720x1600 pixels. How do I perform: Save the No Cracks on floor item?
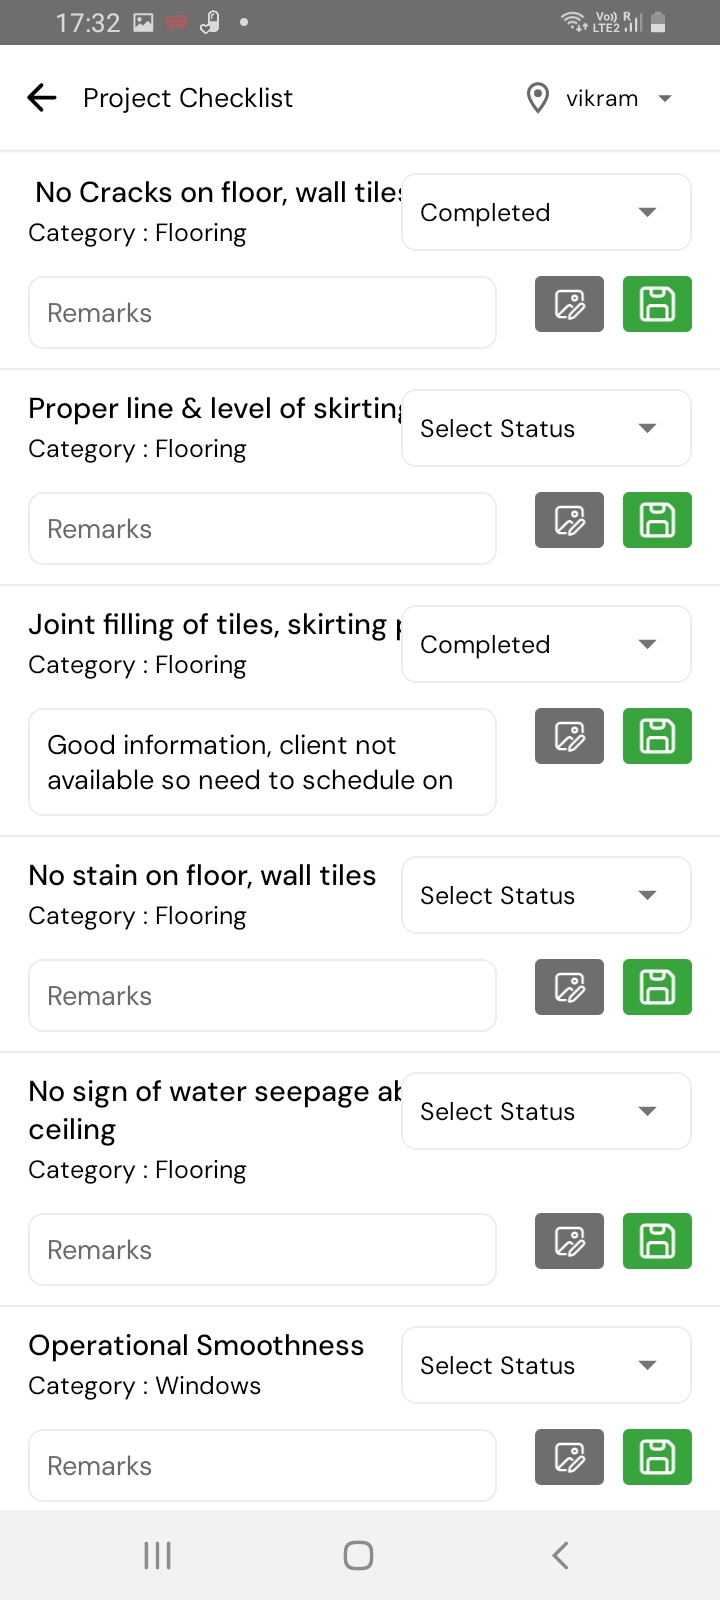[657, 304]
